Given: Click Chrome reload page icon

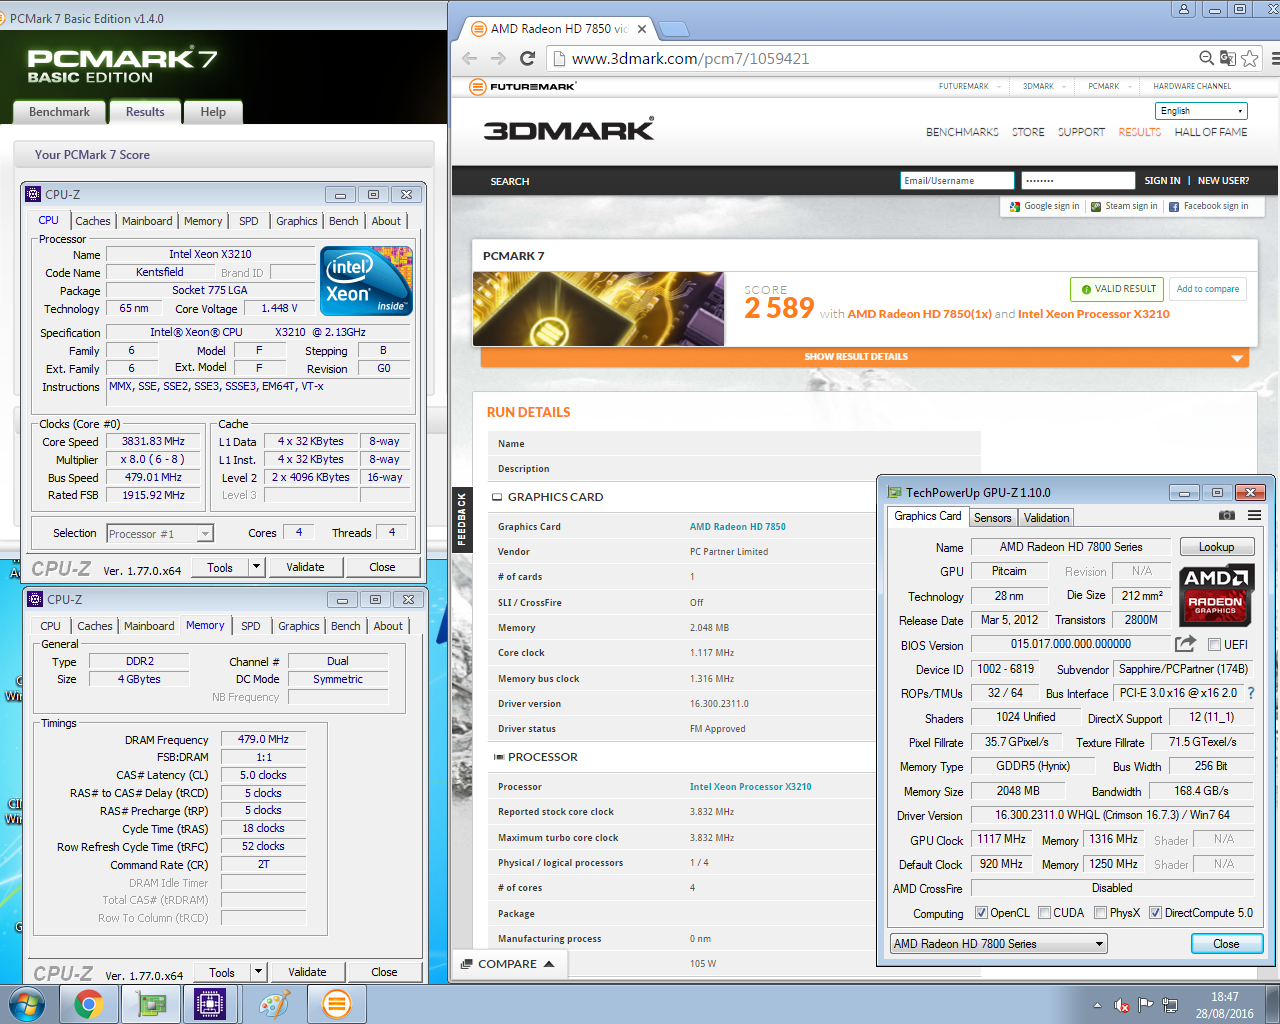Looking at the screenshot, I should pos(528,58).
